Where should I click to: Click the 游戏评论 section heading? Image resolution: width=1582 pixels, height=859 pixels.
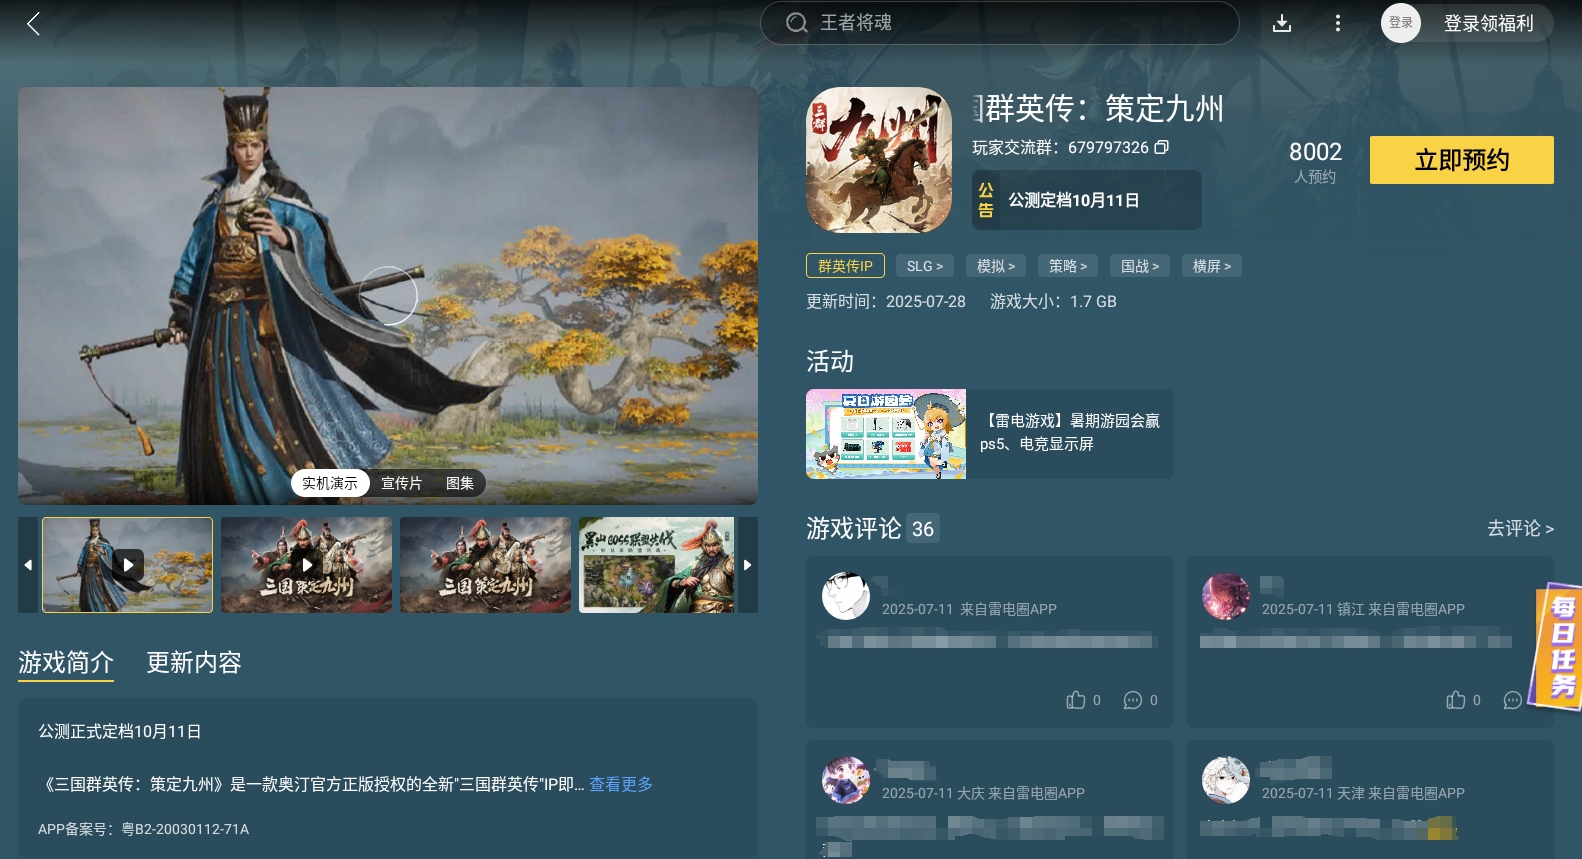click(x=854, y=528)
